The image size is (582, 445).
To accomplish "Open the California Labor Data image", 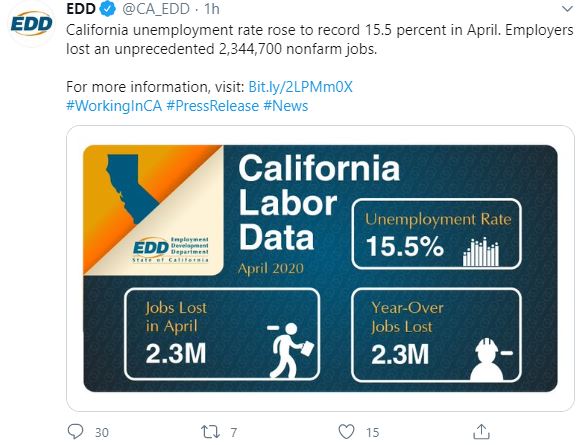I will [320, 268].
